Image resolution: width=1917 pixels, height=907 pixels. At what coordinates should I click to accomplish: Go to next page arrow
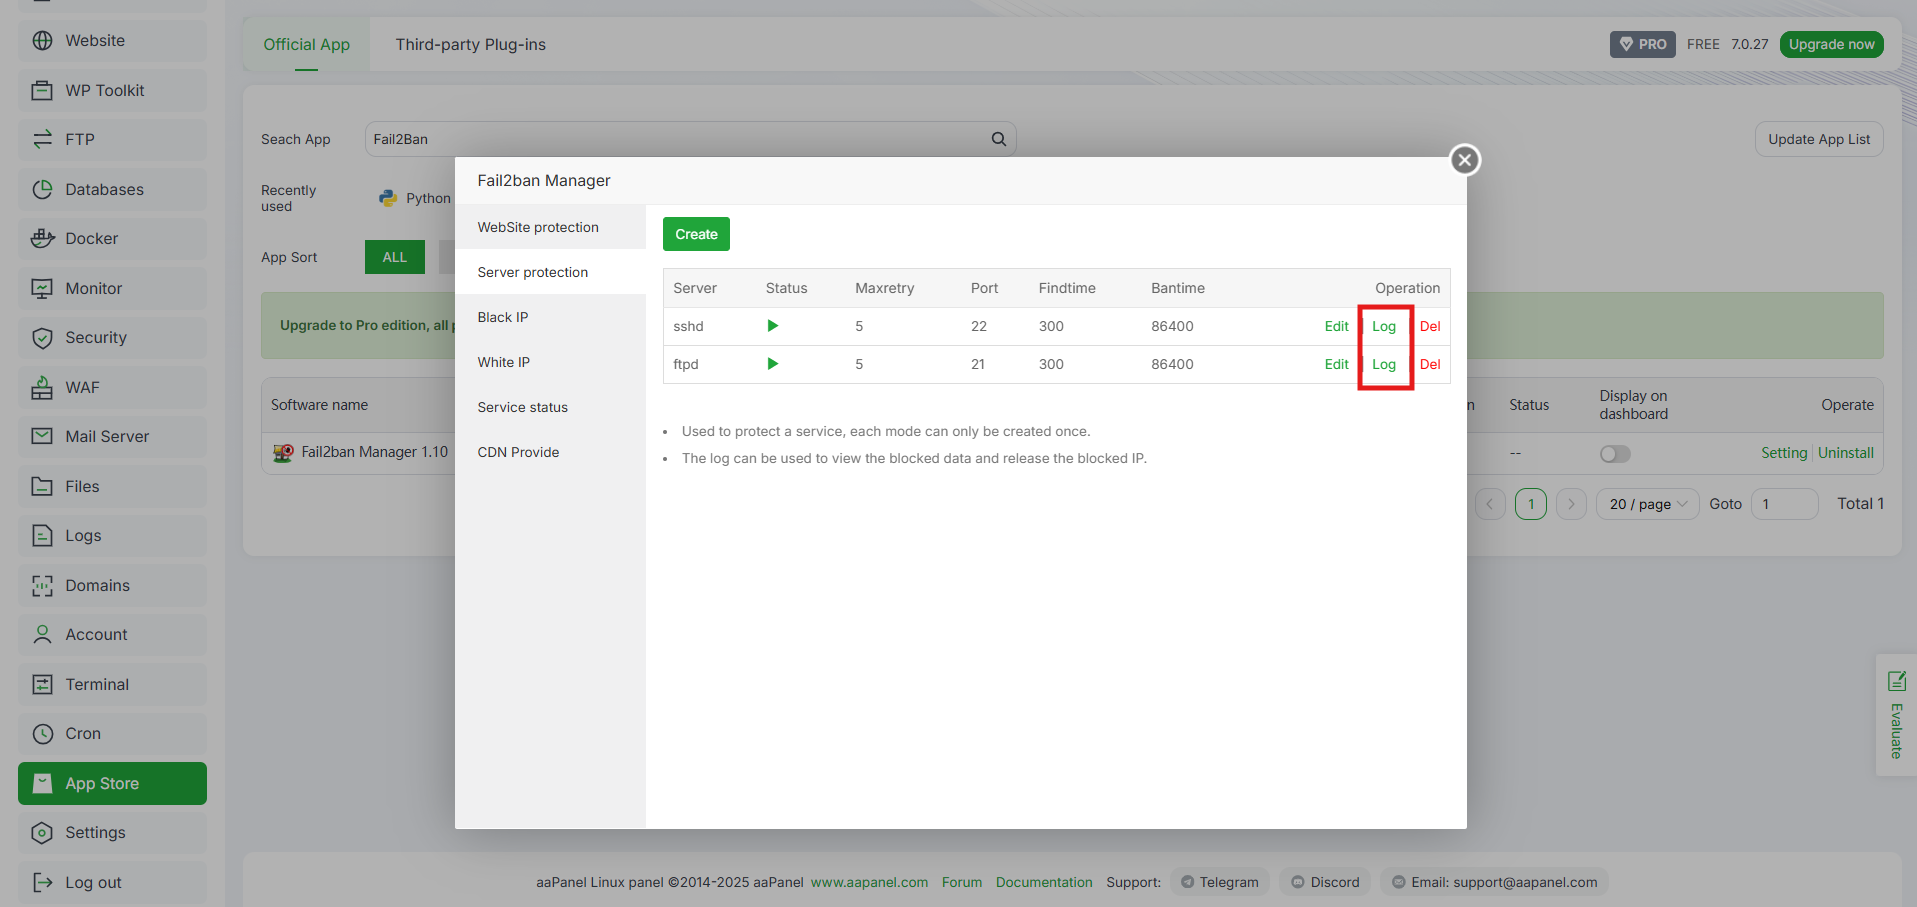(x=1571, y=504)
